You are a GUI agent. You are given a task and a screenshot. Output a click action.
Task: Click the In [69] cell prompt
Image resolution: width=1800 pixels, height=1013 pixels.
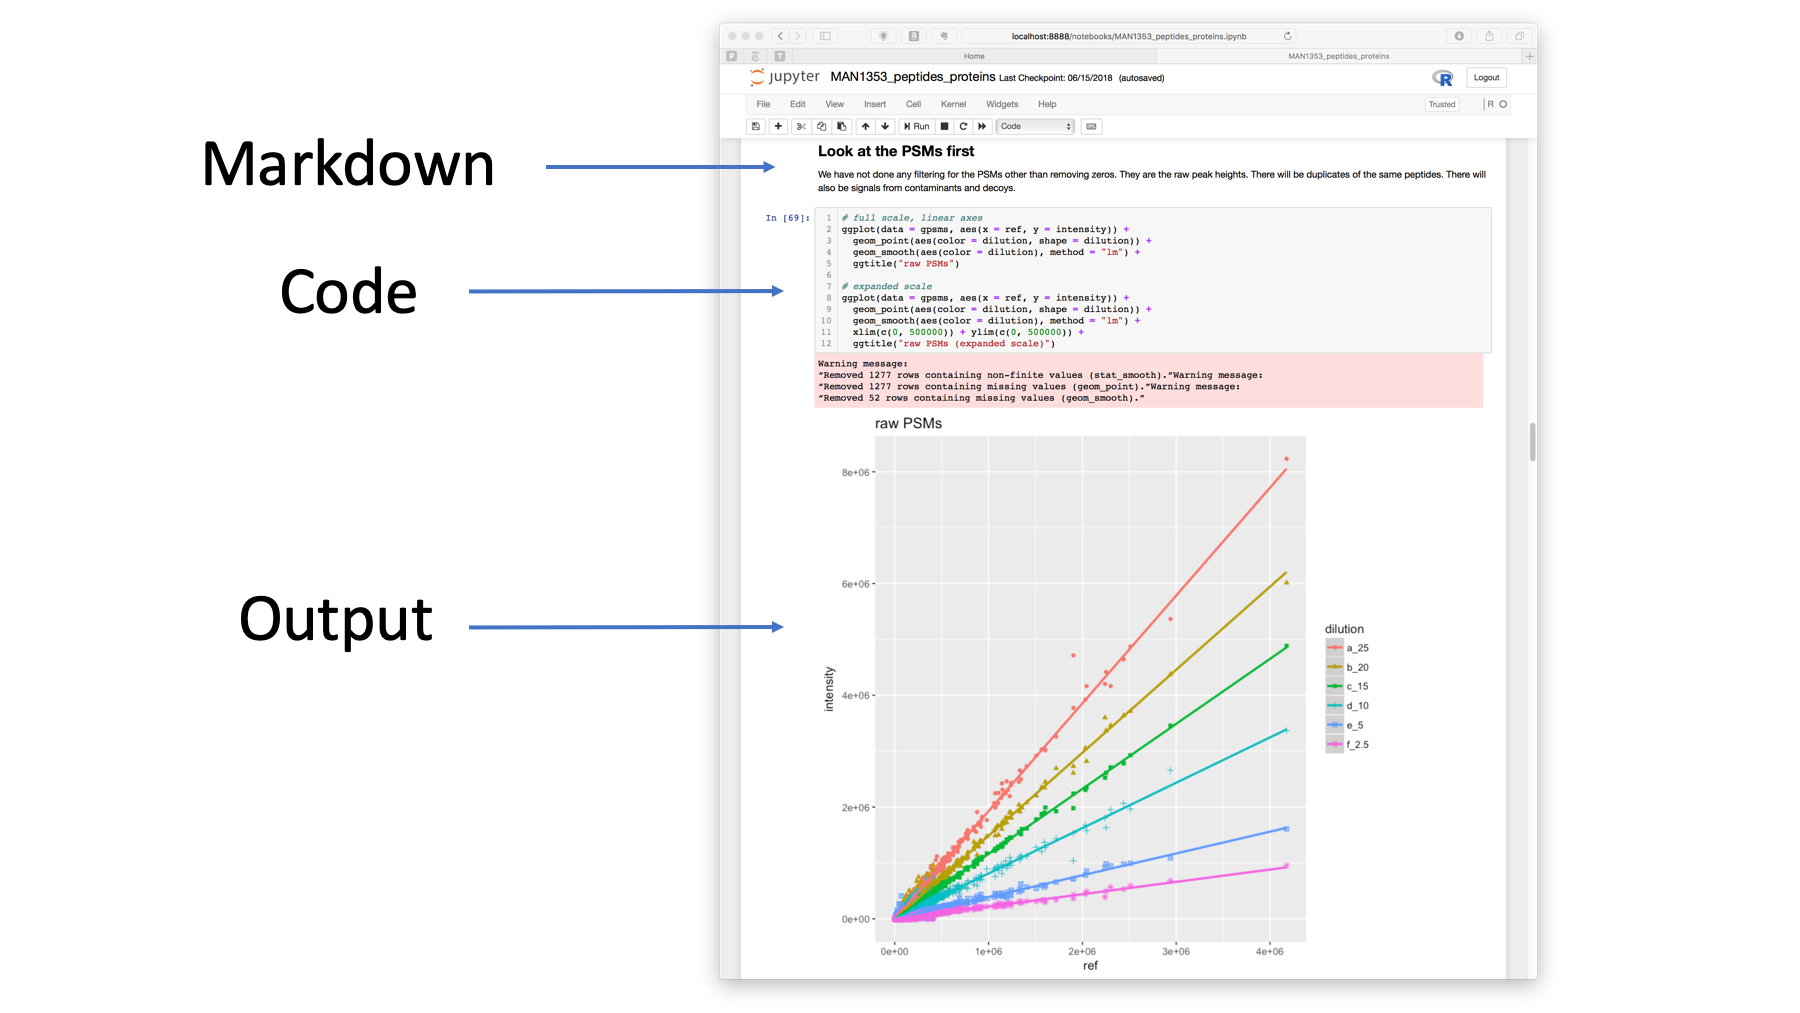(x=787, y=218)
